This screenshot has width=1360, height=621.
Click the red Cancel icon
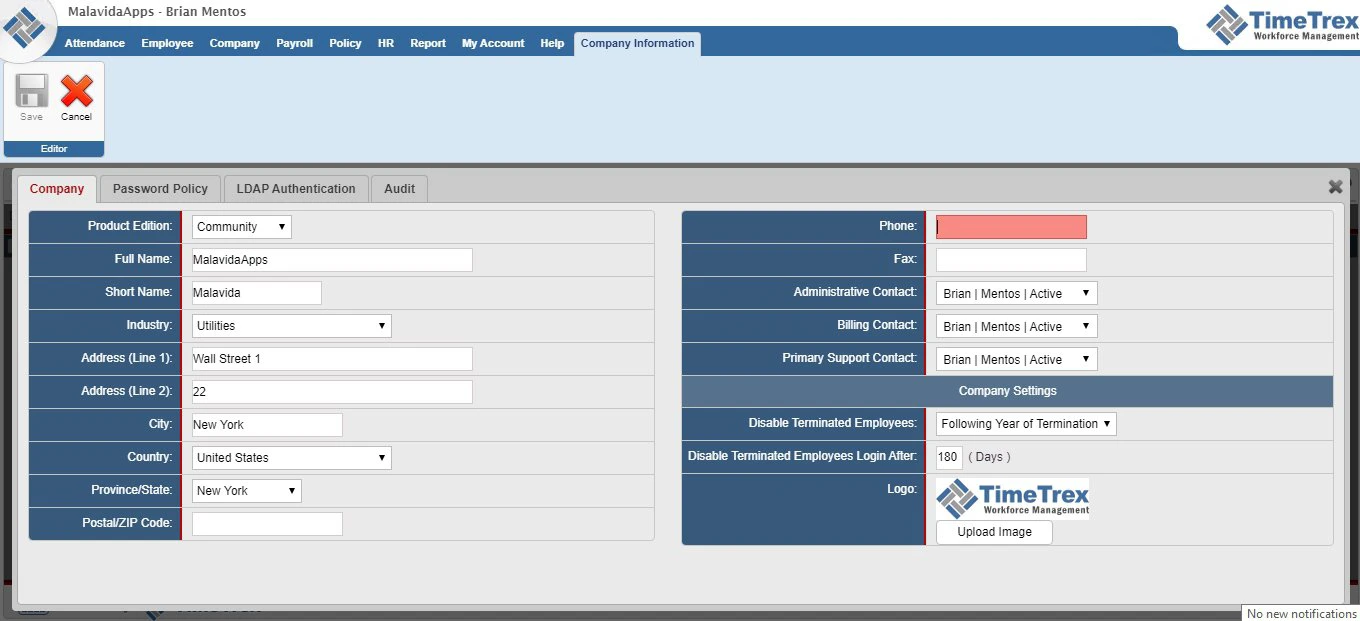point(76,91)
